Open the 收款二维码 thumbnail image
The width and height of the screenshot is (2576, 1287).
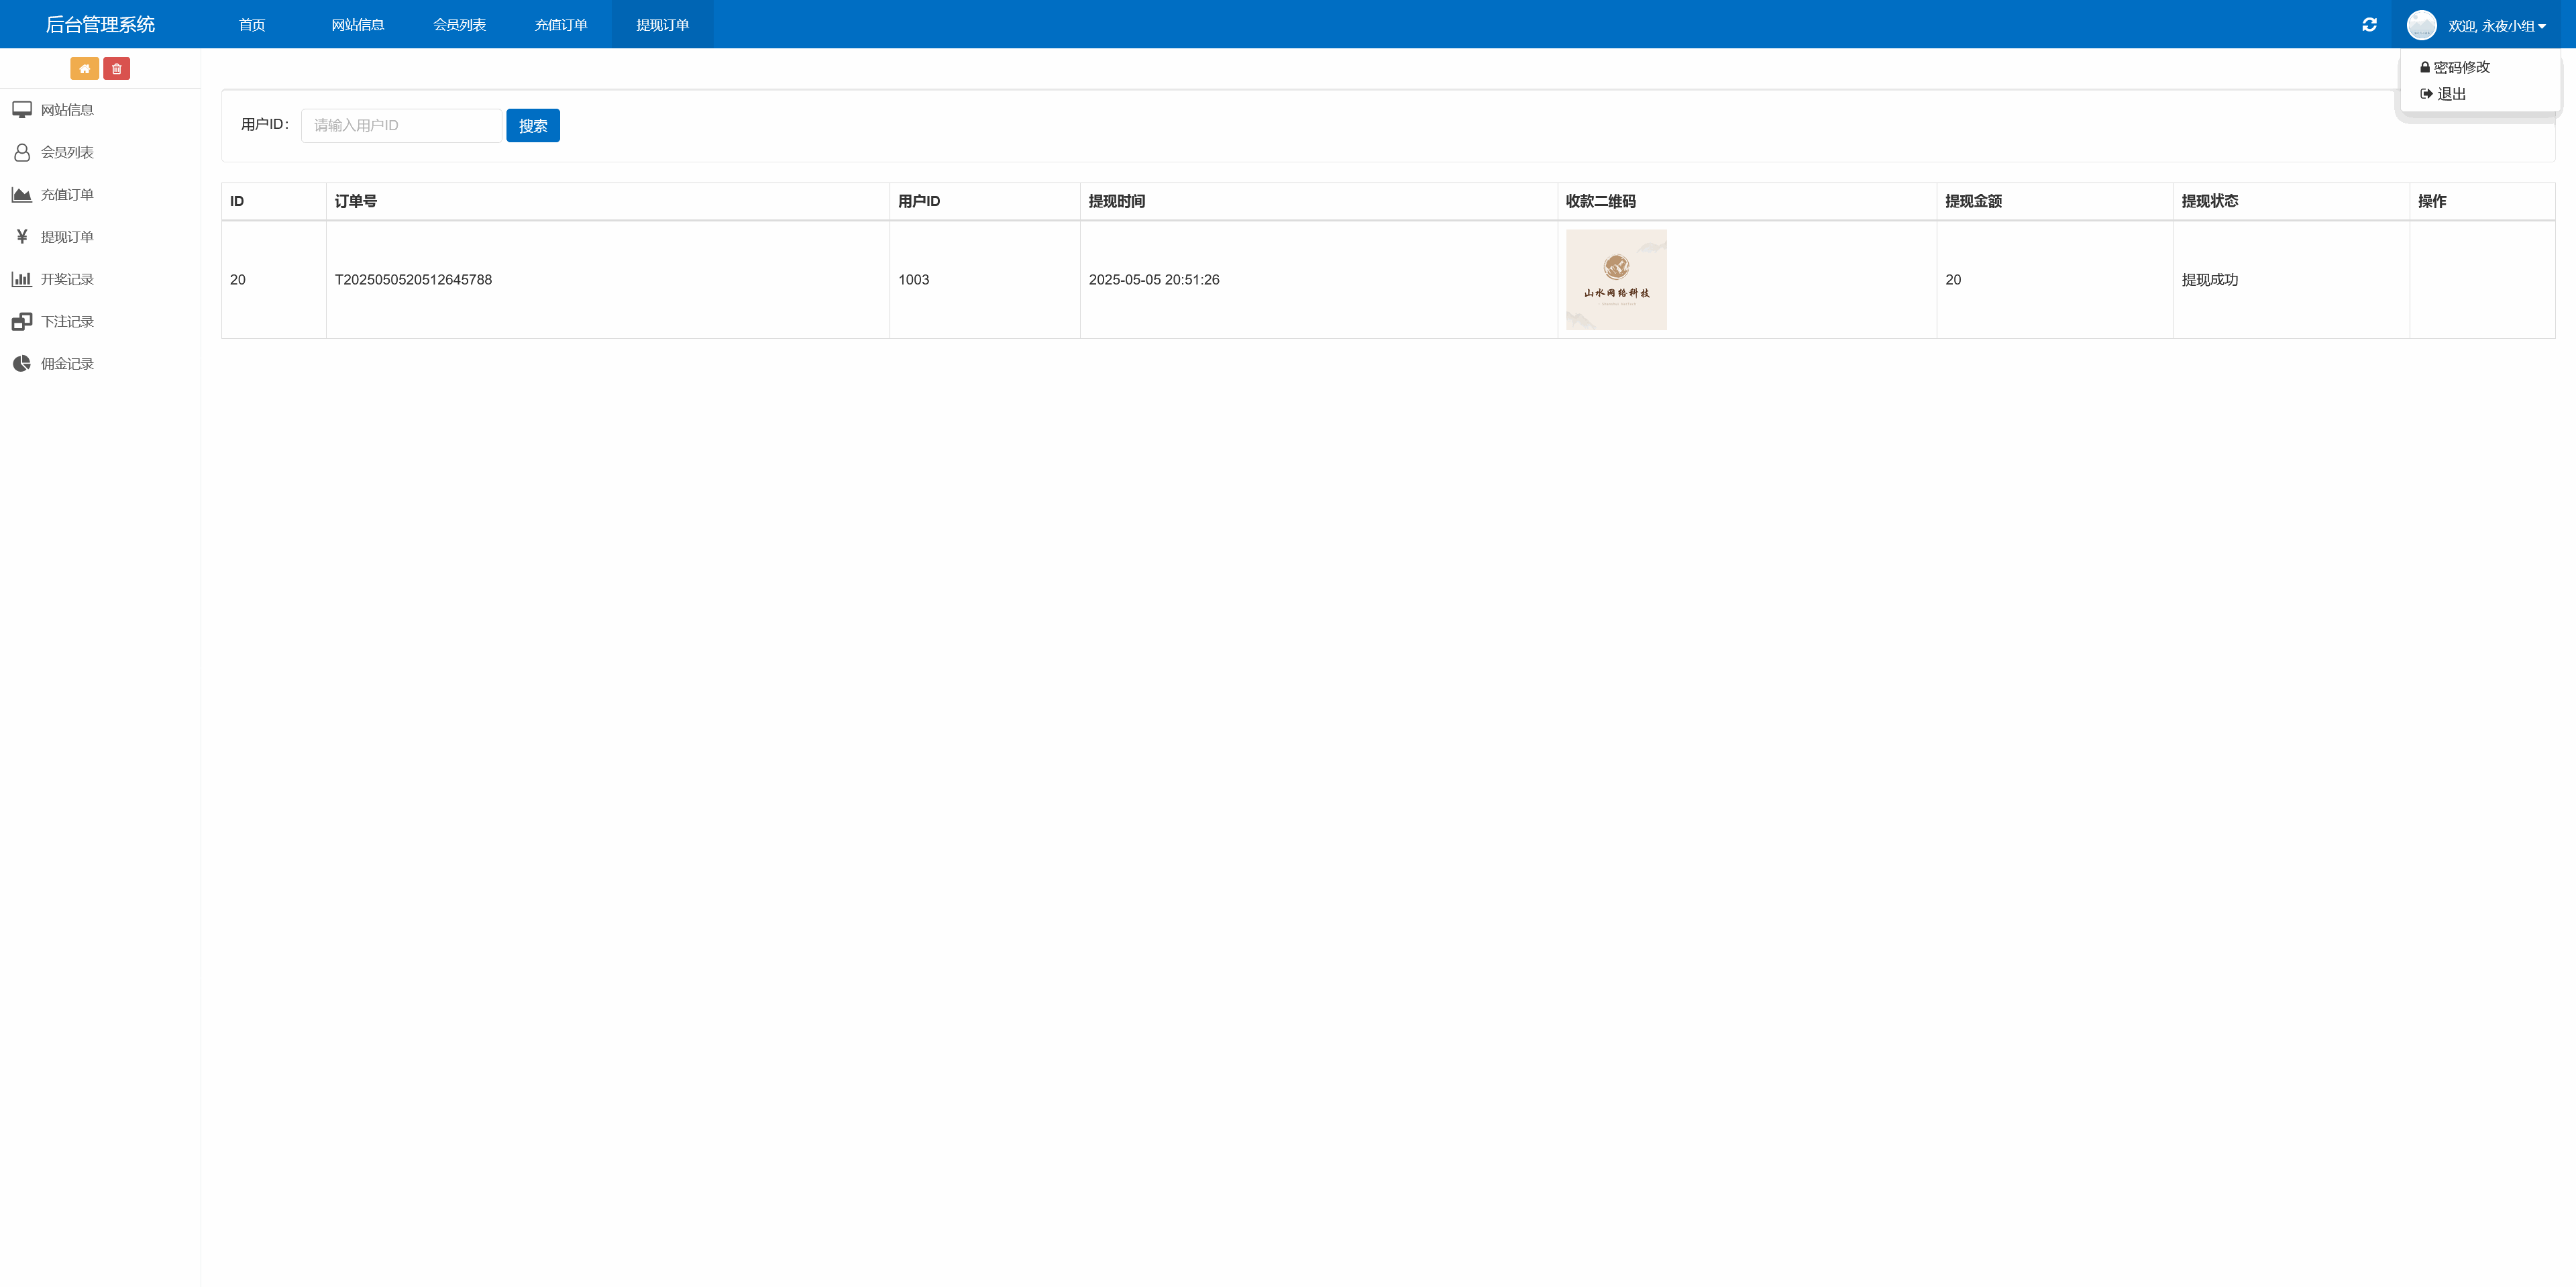[1616, 280]
